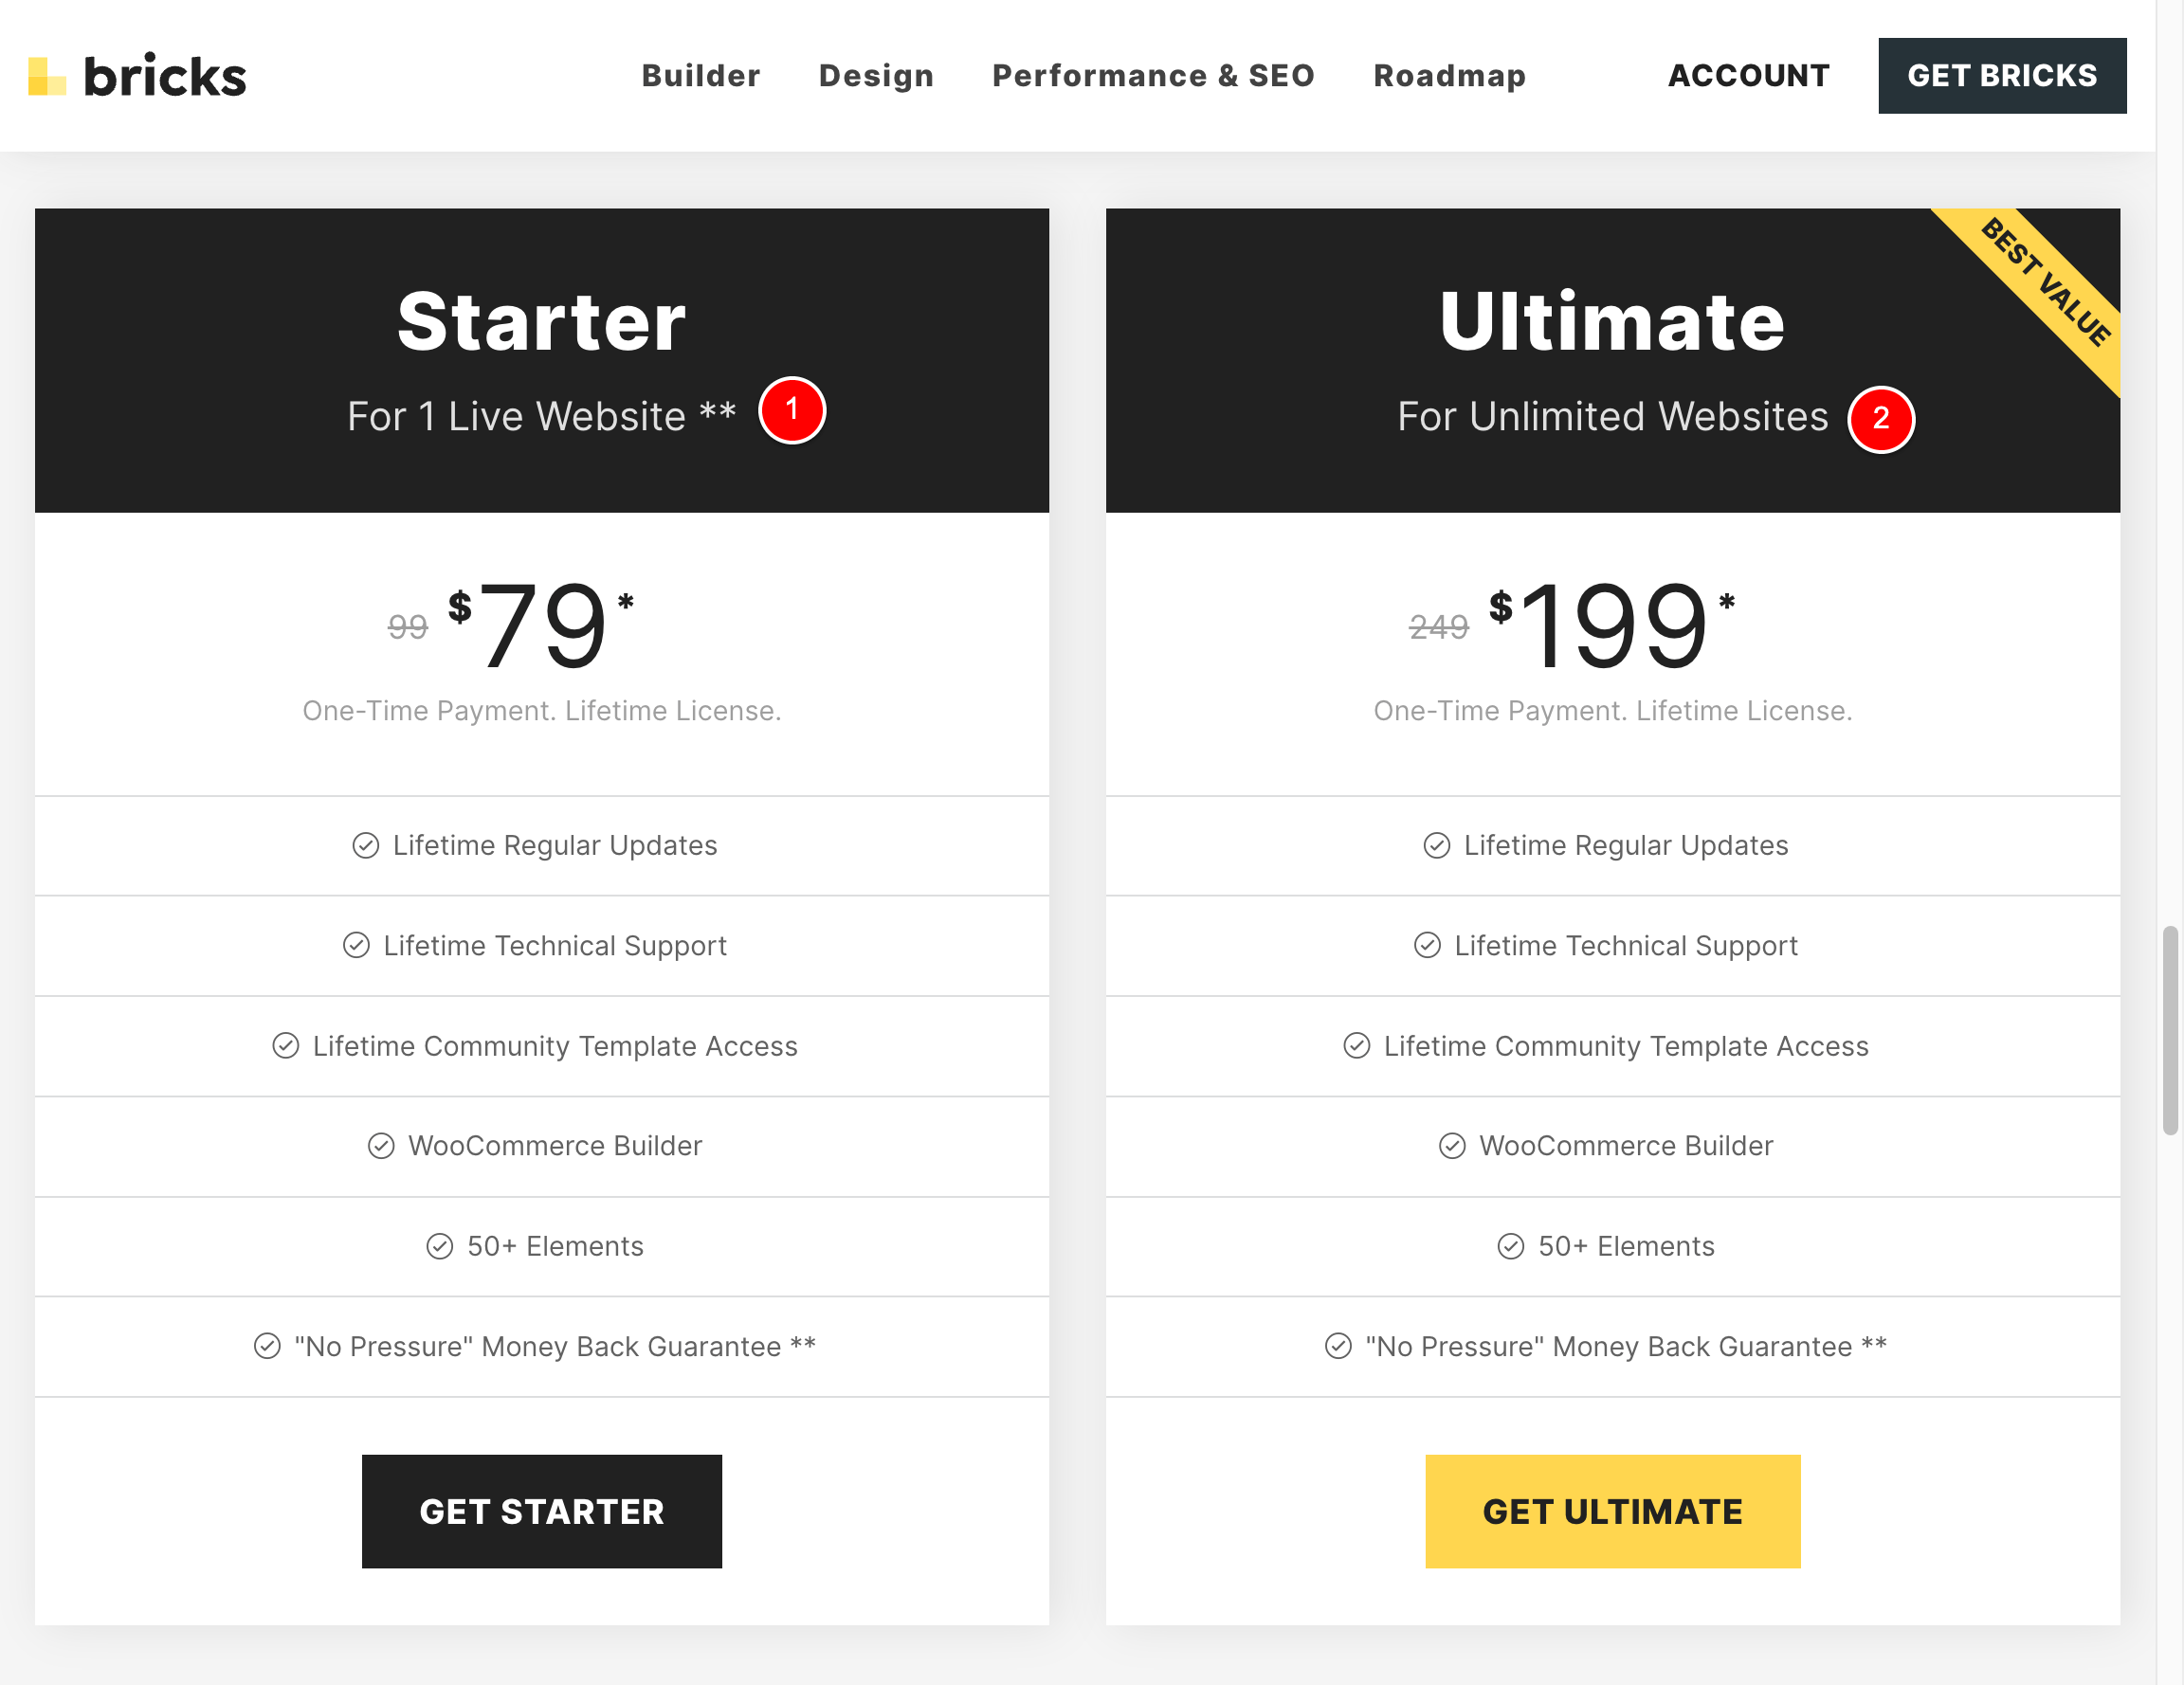Click the GET BRICKS button
The width and height of the screenshot is (2184, 1685).
[x=2002, y=76]
